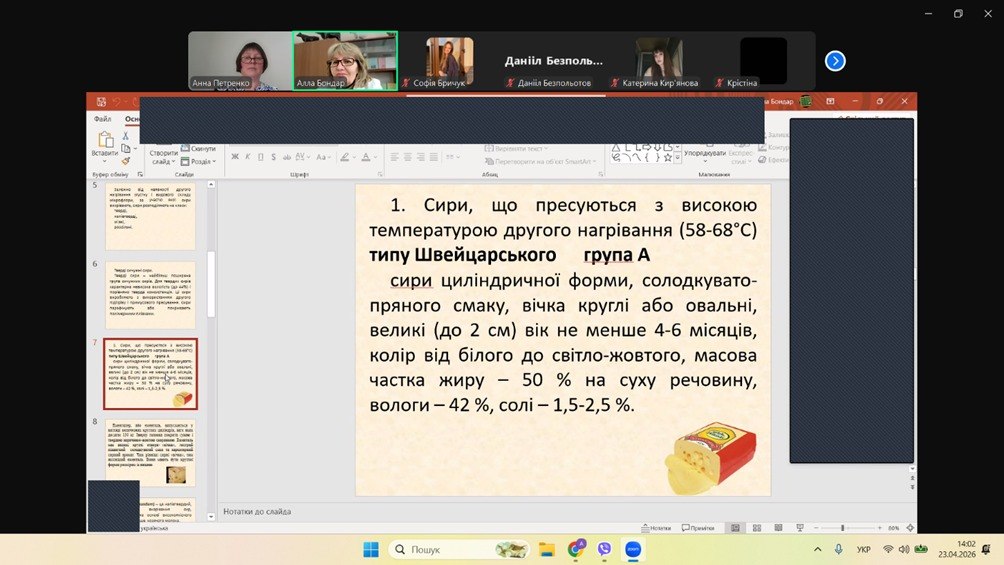Click the Примітки comments button
Screen dimensions: 1004x565
point(698,528)
